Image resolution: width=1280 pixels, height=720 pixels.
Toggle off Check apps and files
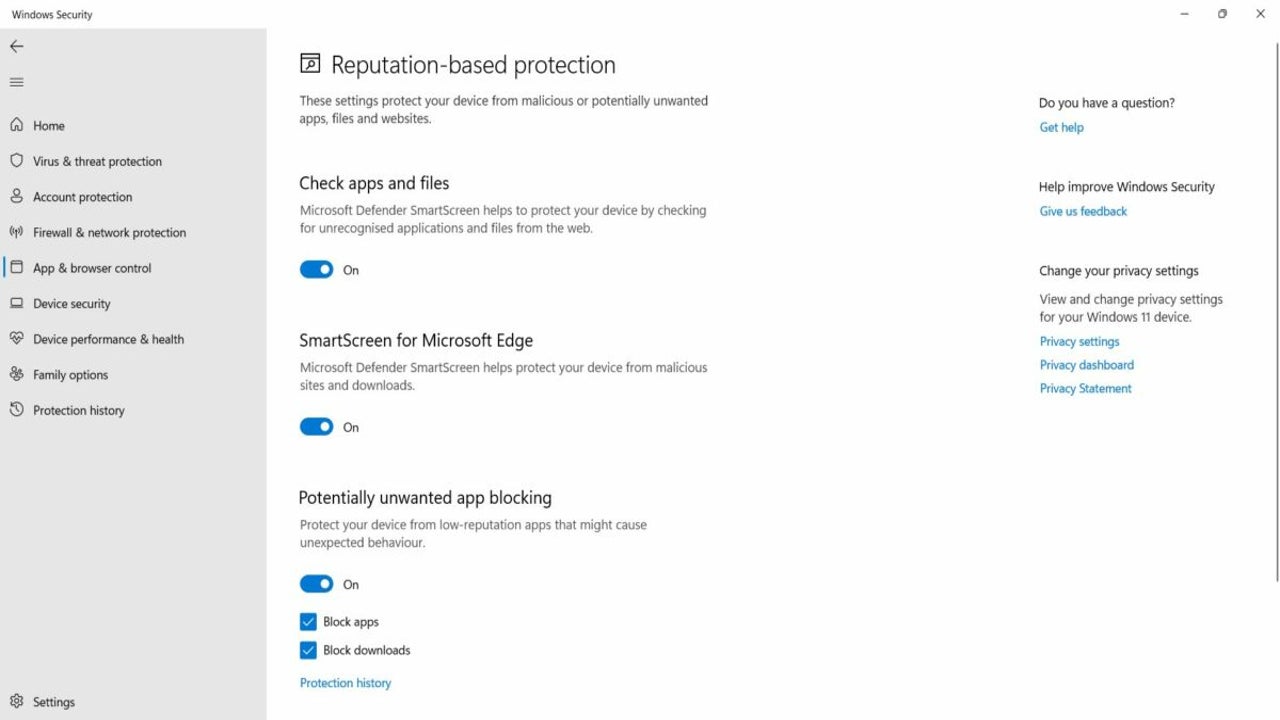tap(316, 269)
